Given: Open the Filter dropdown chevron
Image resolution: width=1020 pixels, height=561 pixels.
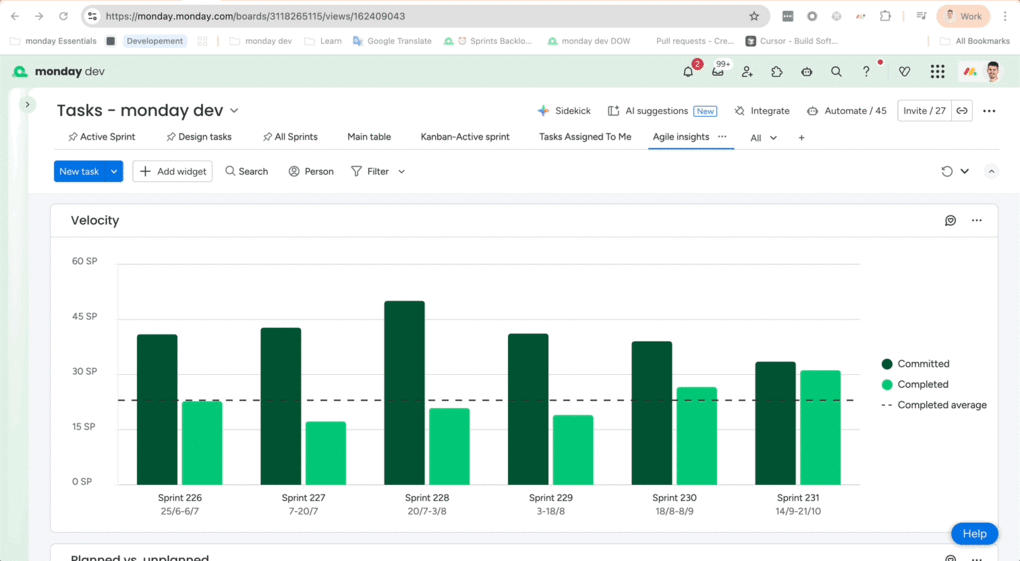Looking at the screenshot, I should tap(402, 172).
